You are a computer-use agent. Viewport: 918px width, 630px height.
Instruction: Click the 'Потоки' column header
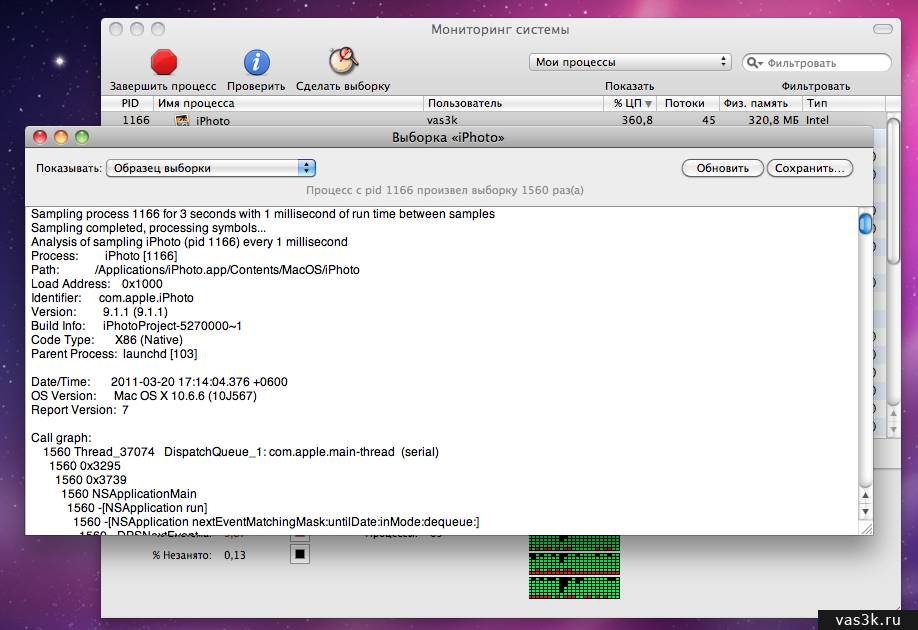coord(685,103)
